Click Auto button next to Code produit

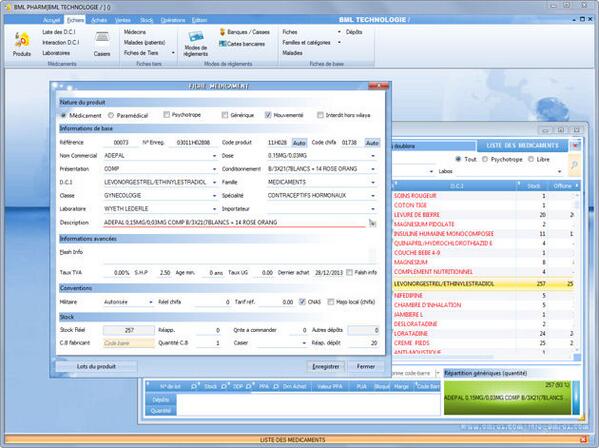coord(299,142)
